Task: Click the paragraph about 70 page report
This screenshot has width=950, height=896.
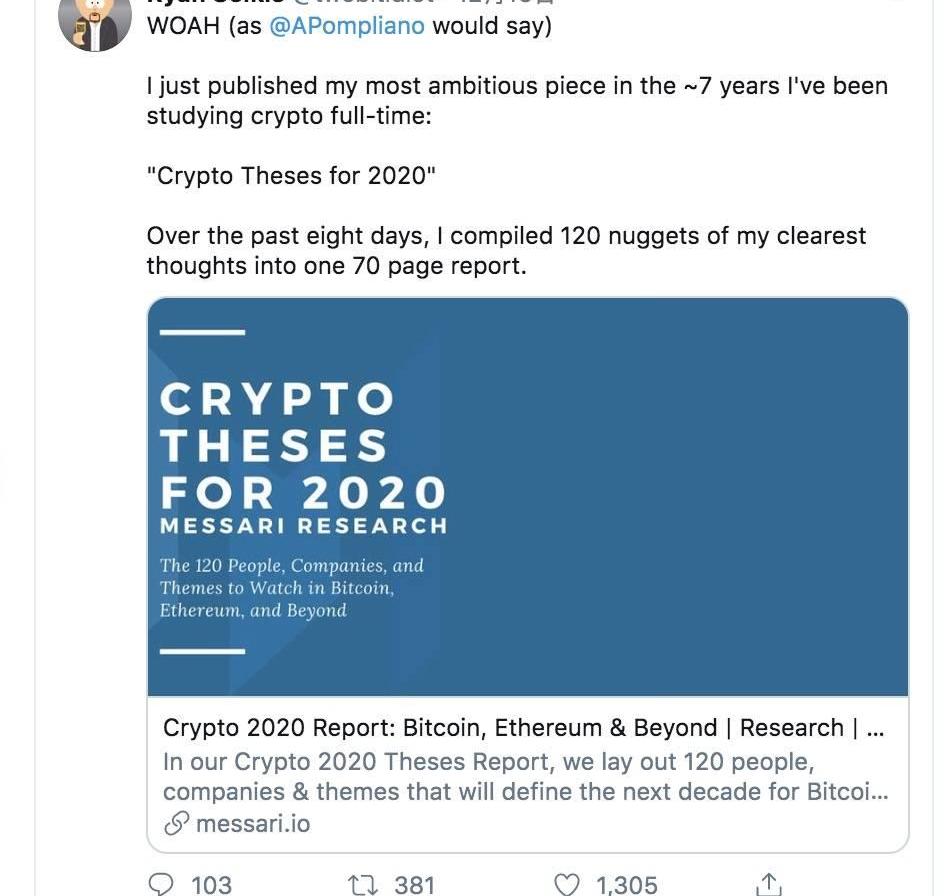Action: click(506, 251)
